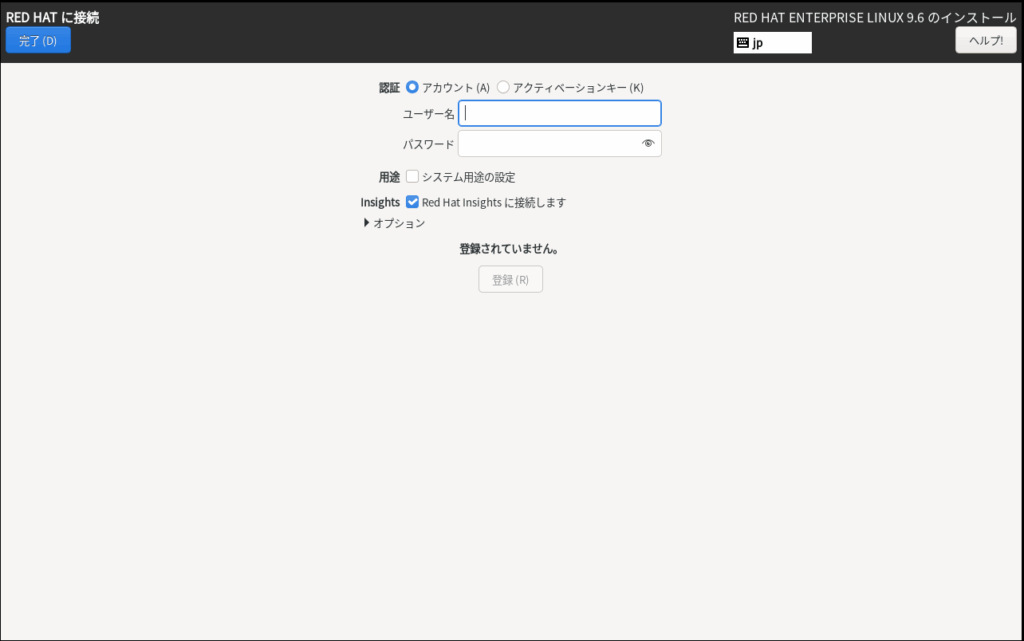1024x641 pixels.
Task: Click inside the パスワード input field
Action: 546,144
